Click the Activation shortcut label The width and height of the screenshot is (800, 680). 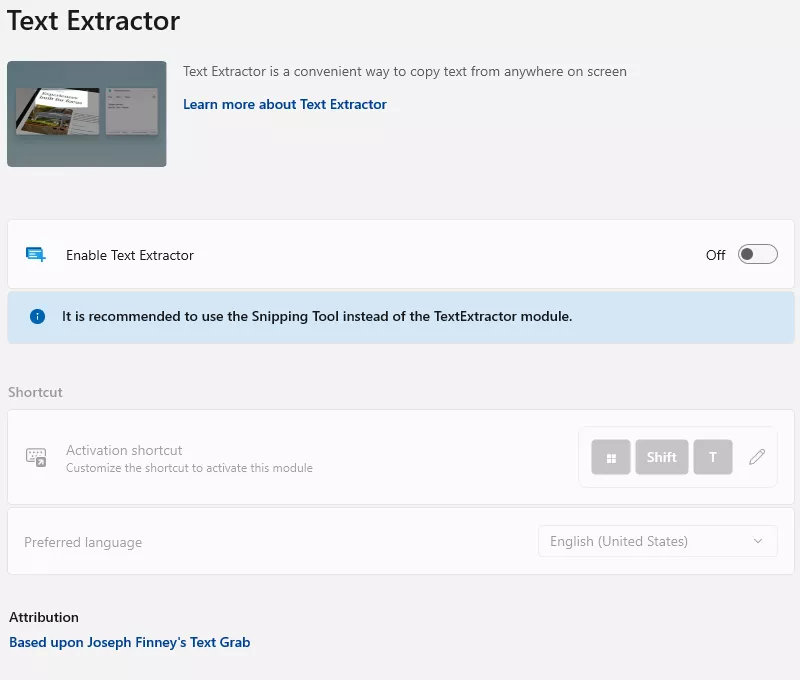[124, 450]
